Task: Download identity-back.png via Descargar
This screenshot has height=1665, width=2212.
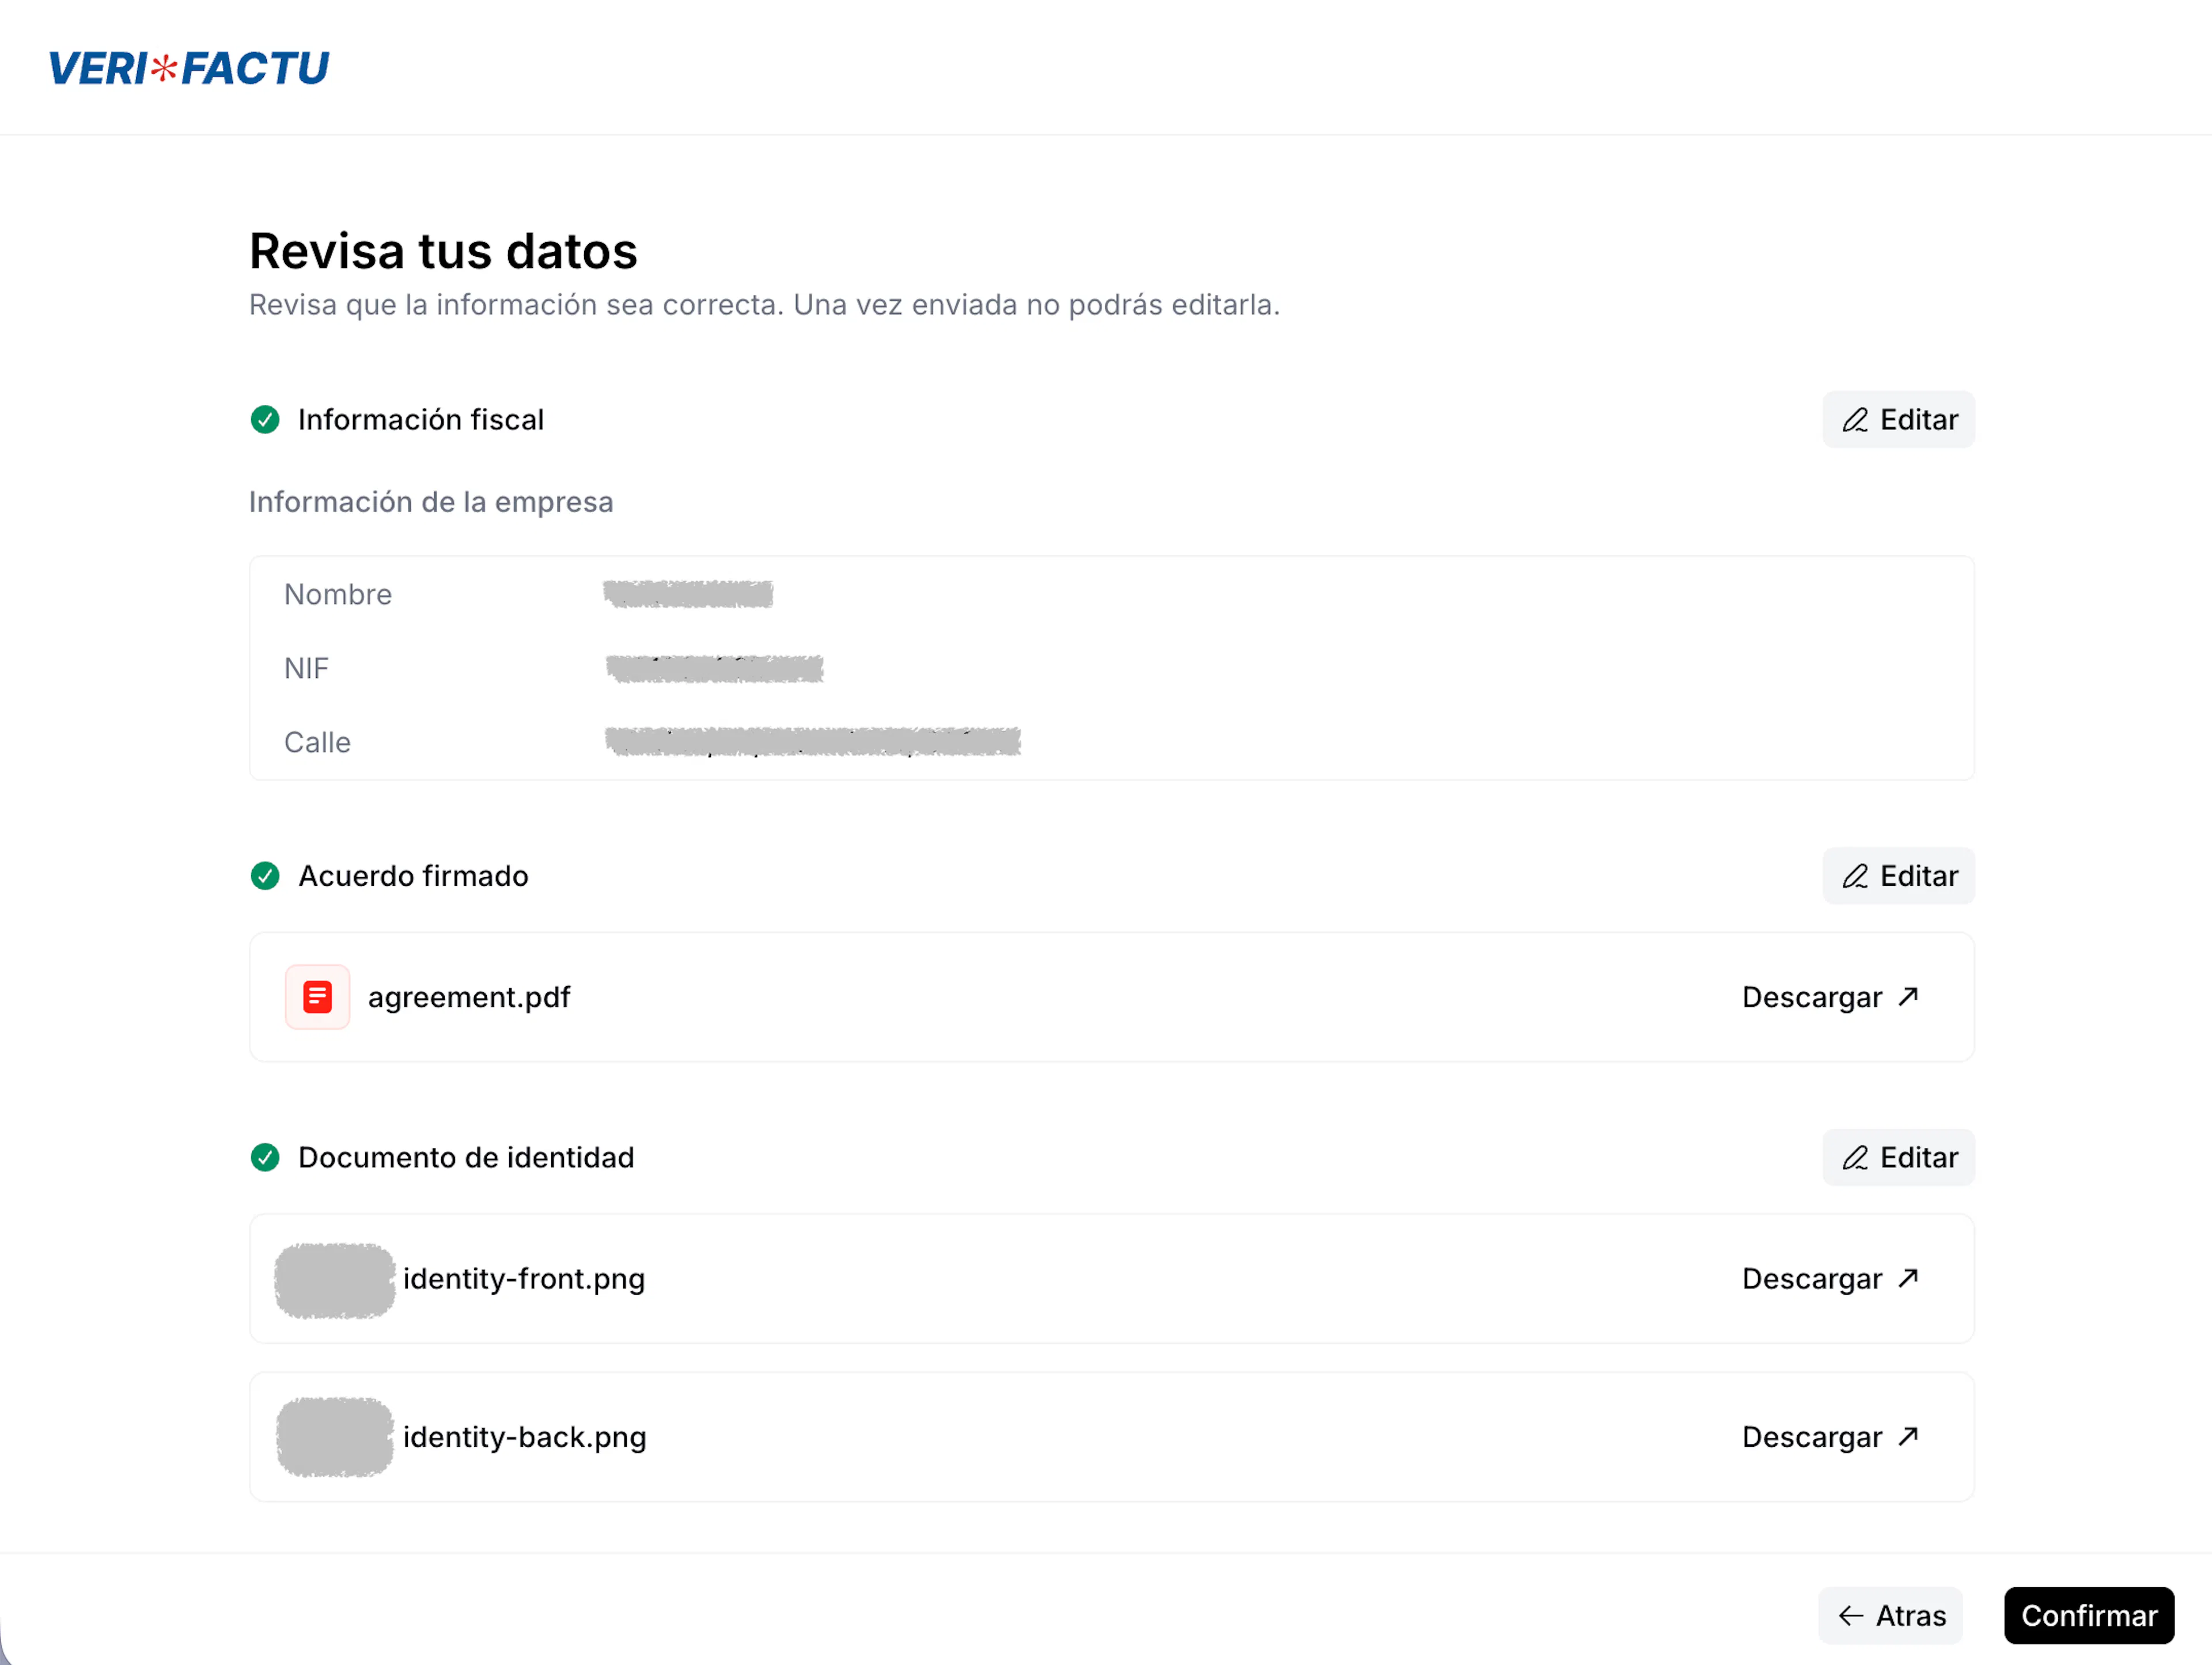Action: 1811,1437
